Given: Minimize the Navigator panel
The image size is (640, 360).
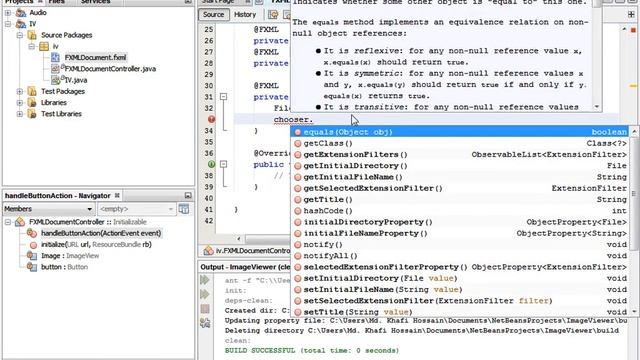Looking at the screenshot, I should point(188,196).
